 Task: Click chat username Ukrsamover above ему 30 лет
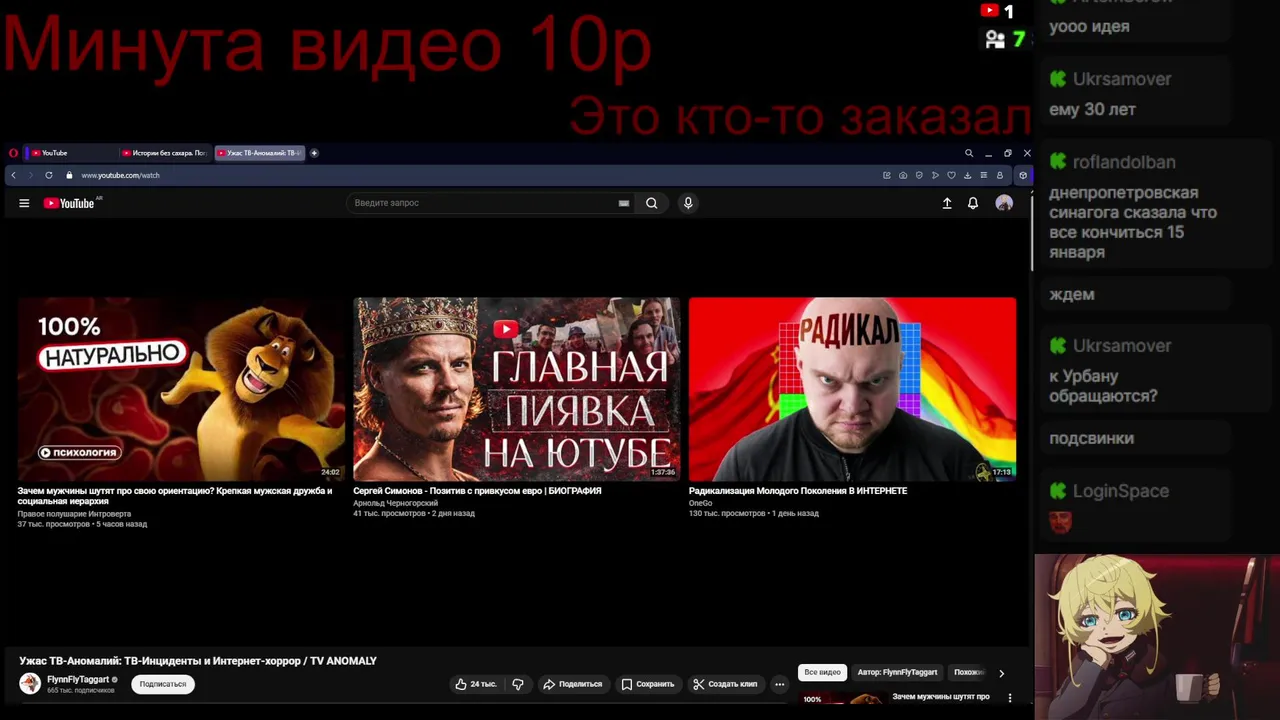tap(1122, 79)
